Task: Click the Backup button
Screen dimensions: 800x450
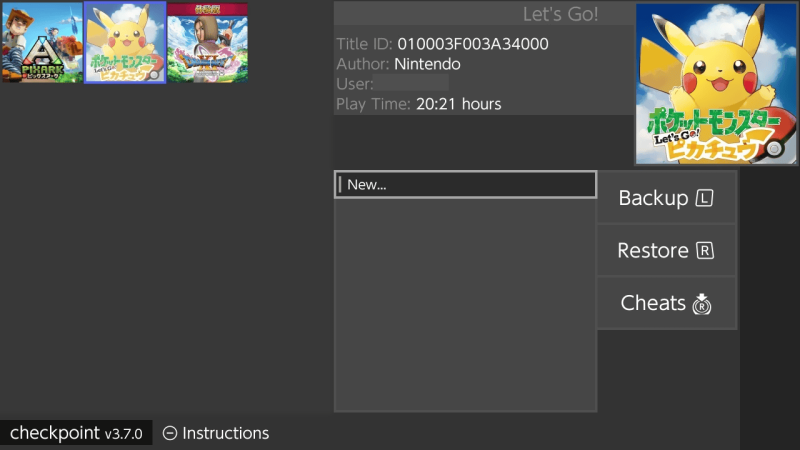Action: point(666,198)
